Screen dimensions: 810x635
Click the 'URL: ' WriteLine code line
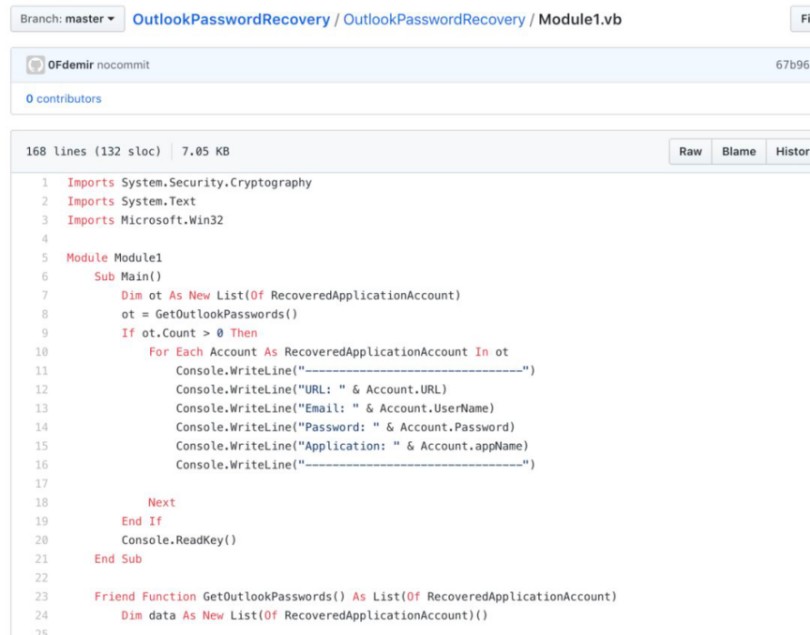(x=311, y=389)
